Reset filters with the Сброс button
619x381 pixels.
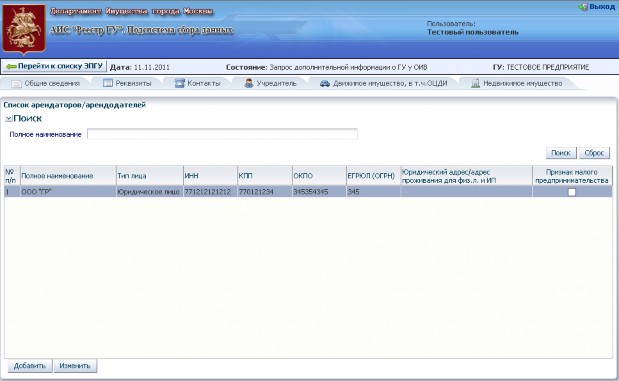pyautogui.click(x=594, y=153)
